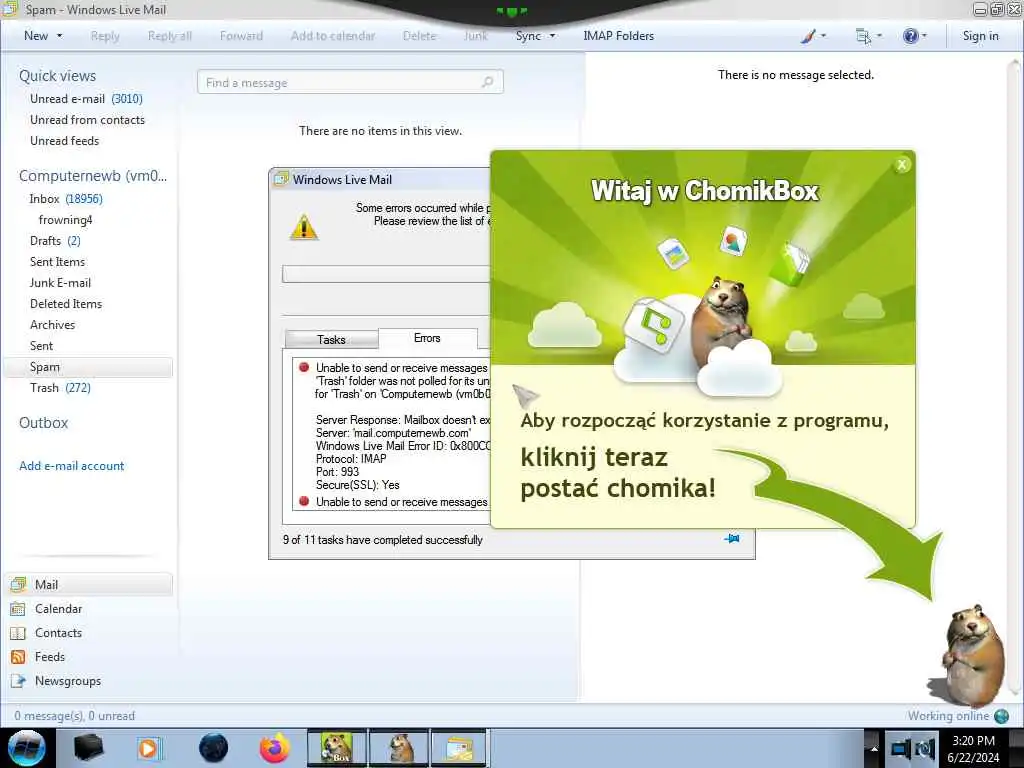This screenshot has height=768, width=1024.
Task: Open the frowning4 subfolder
Action: point(65,219)
